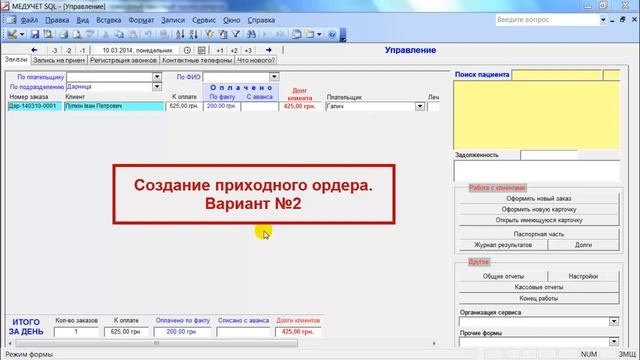Select the Заказы tab
Image resolution: width=640 pixels, height=360 pixels.
click(x=16, y=60)
